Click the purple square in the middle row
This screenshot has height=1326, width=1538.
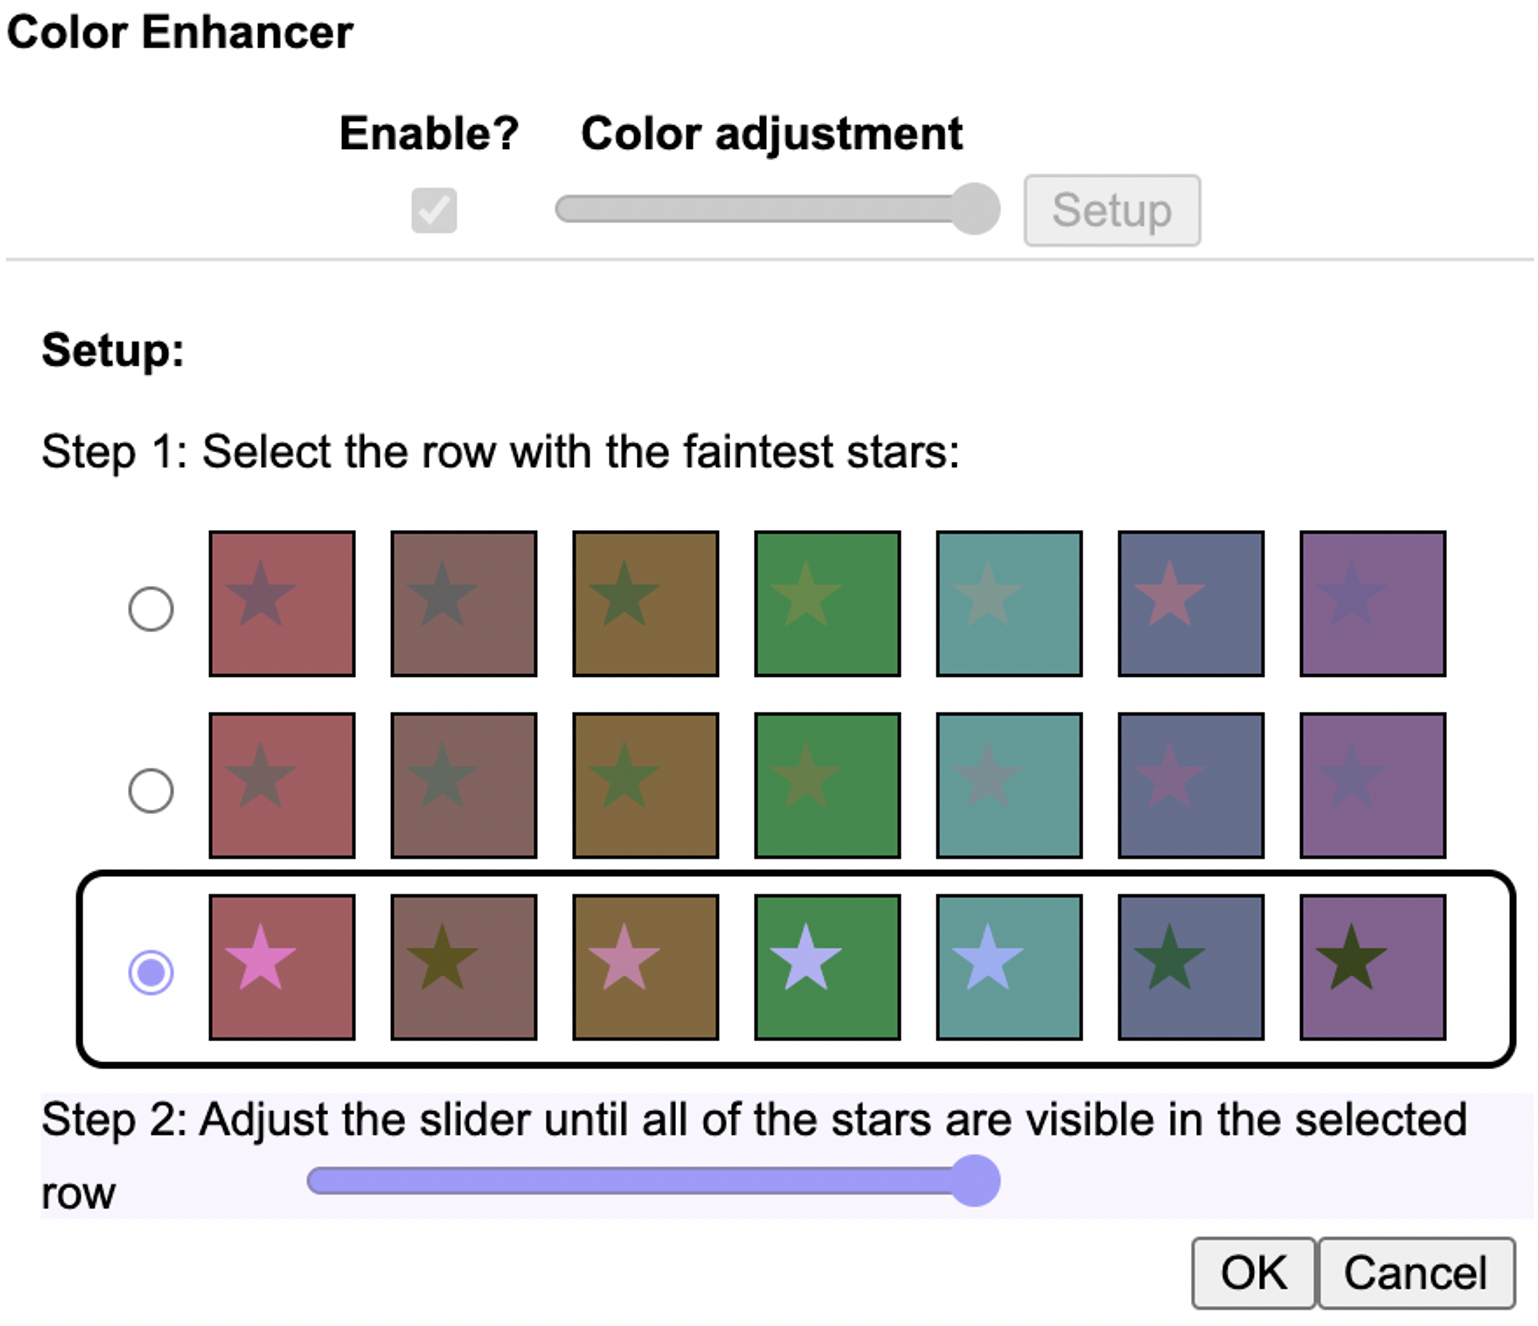[x=1373, y=784]
